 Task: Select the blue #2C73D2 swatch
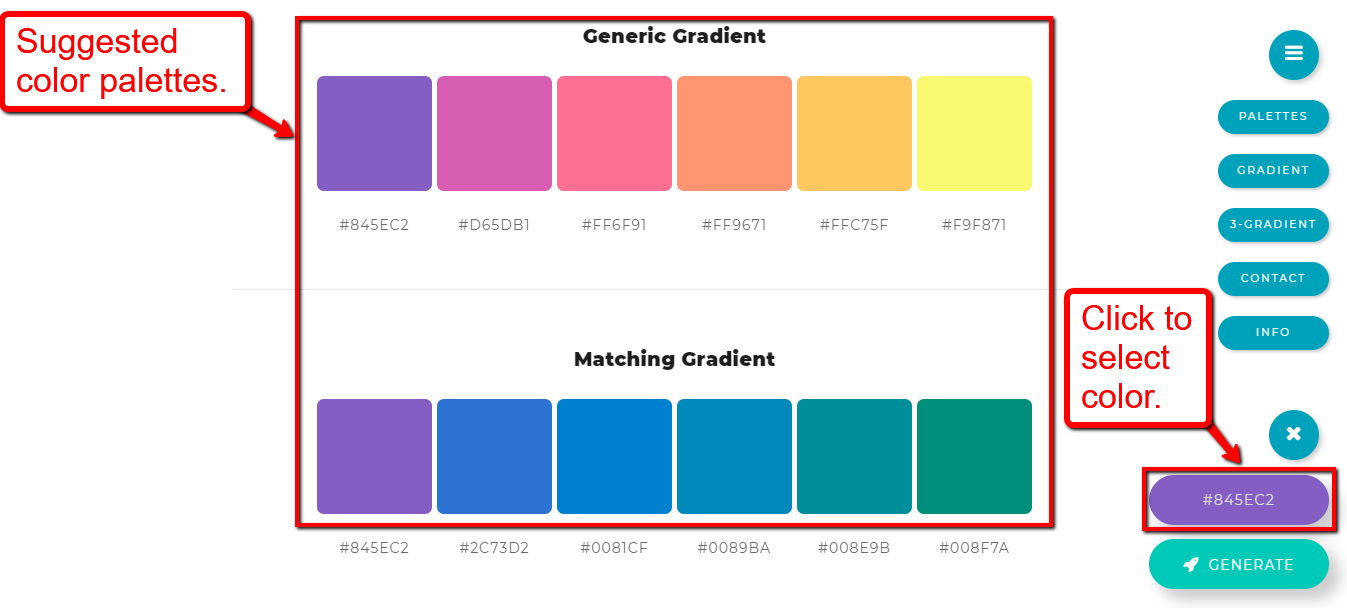[494, 457]
